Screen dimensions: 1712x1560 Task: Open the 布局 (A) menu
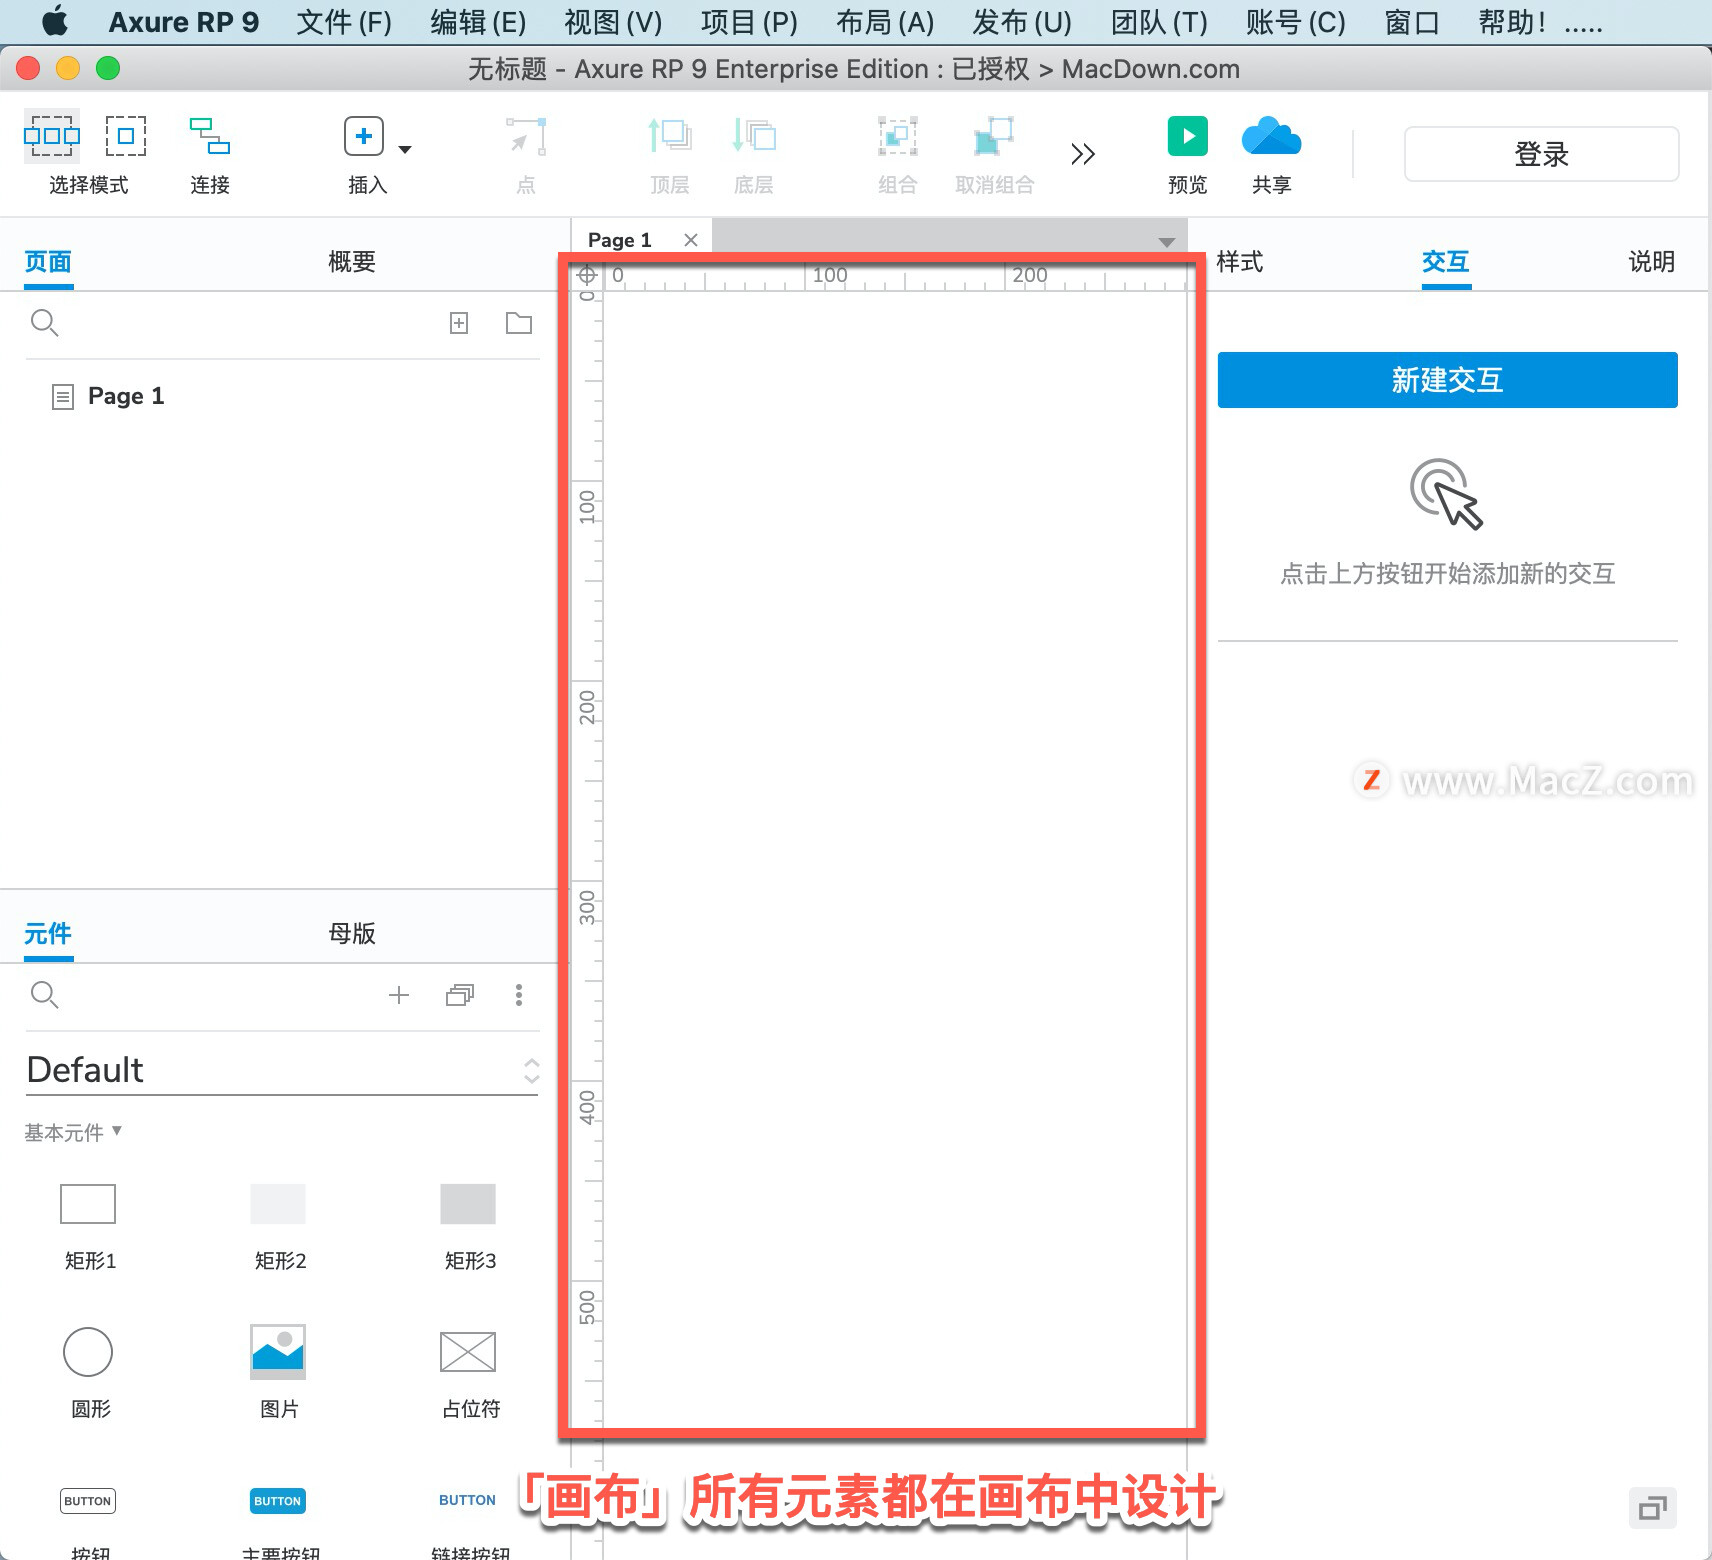885,22
